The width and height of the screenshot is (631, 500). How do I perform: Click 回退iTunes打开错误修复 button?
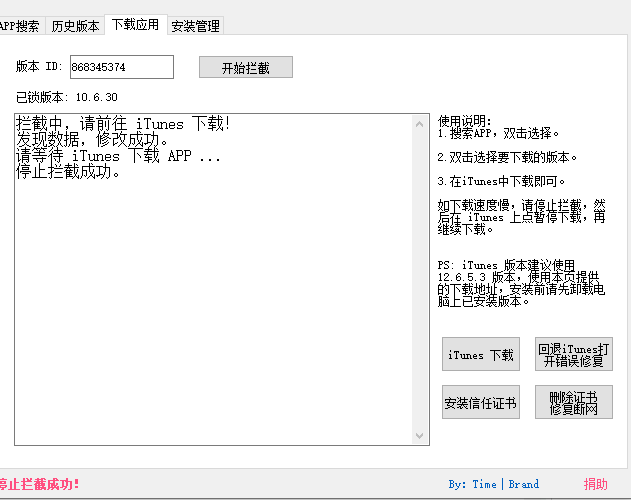574,354
